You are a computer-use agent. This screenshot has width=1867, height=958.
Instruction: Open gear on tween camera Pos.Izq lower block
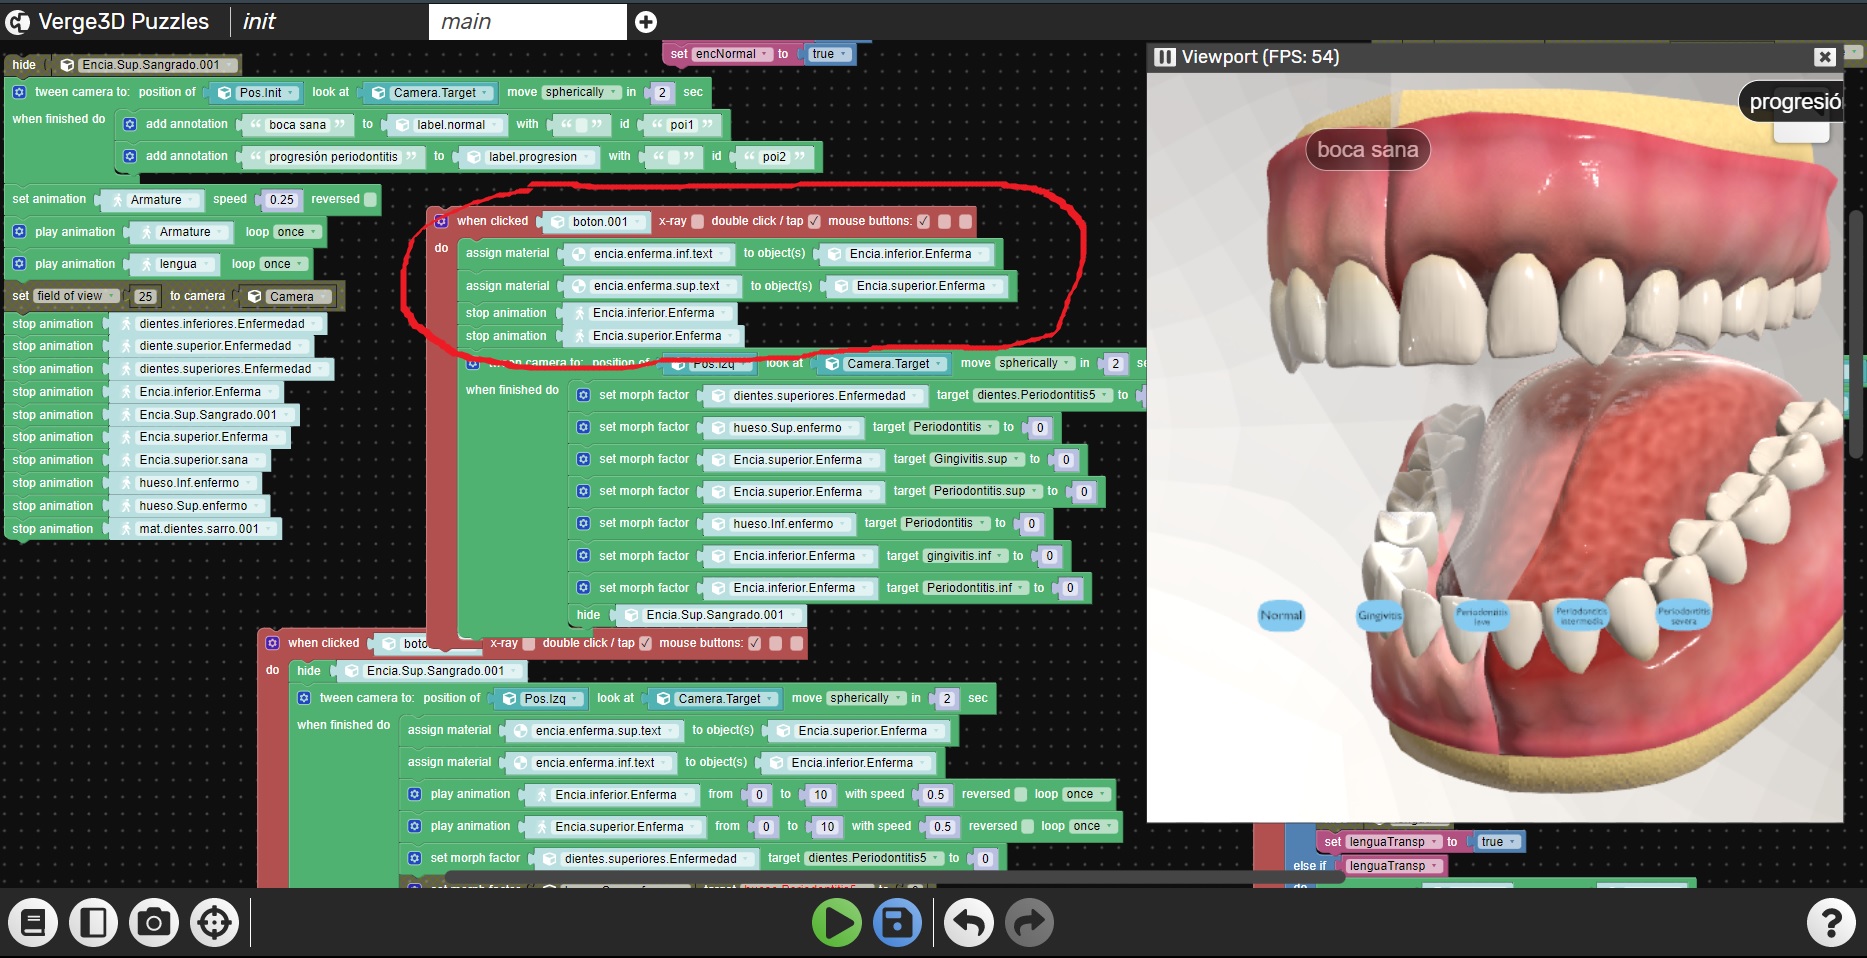pyautogui.click(x=304, y=698)
